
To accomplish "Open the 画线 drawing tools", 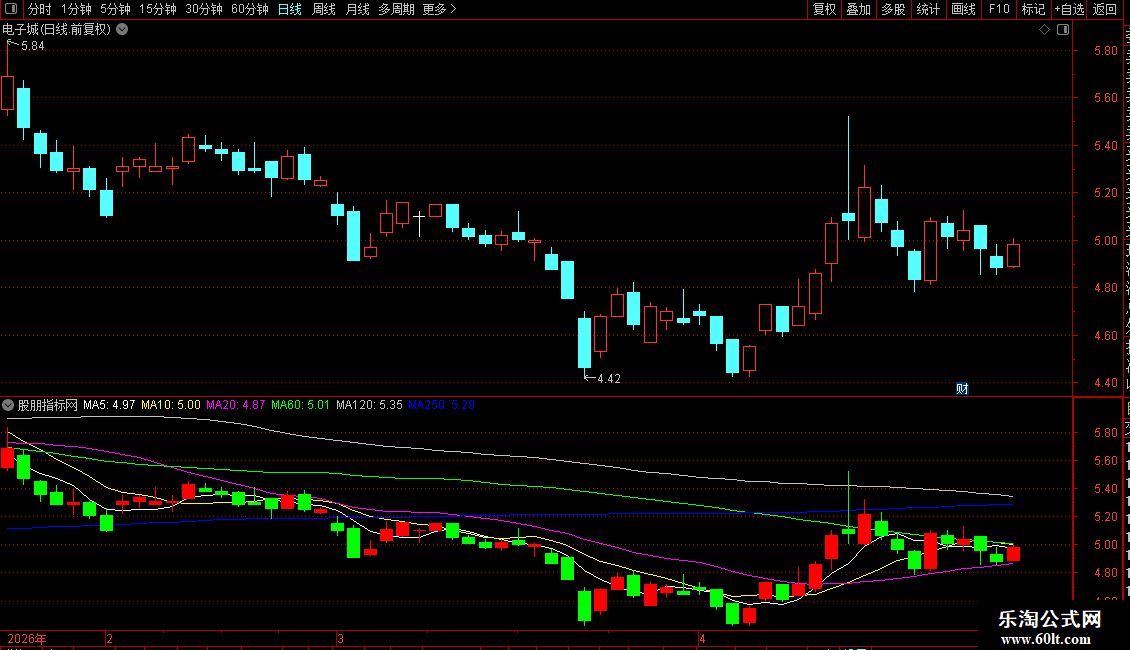I will (x=963, y=9).
